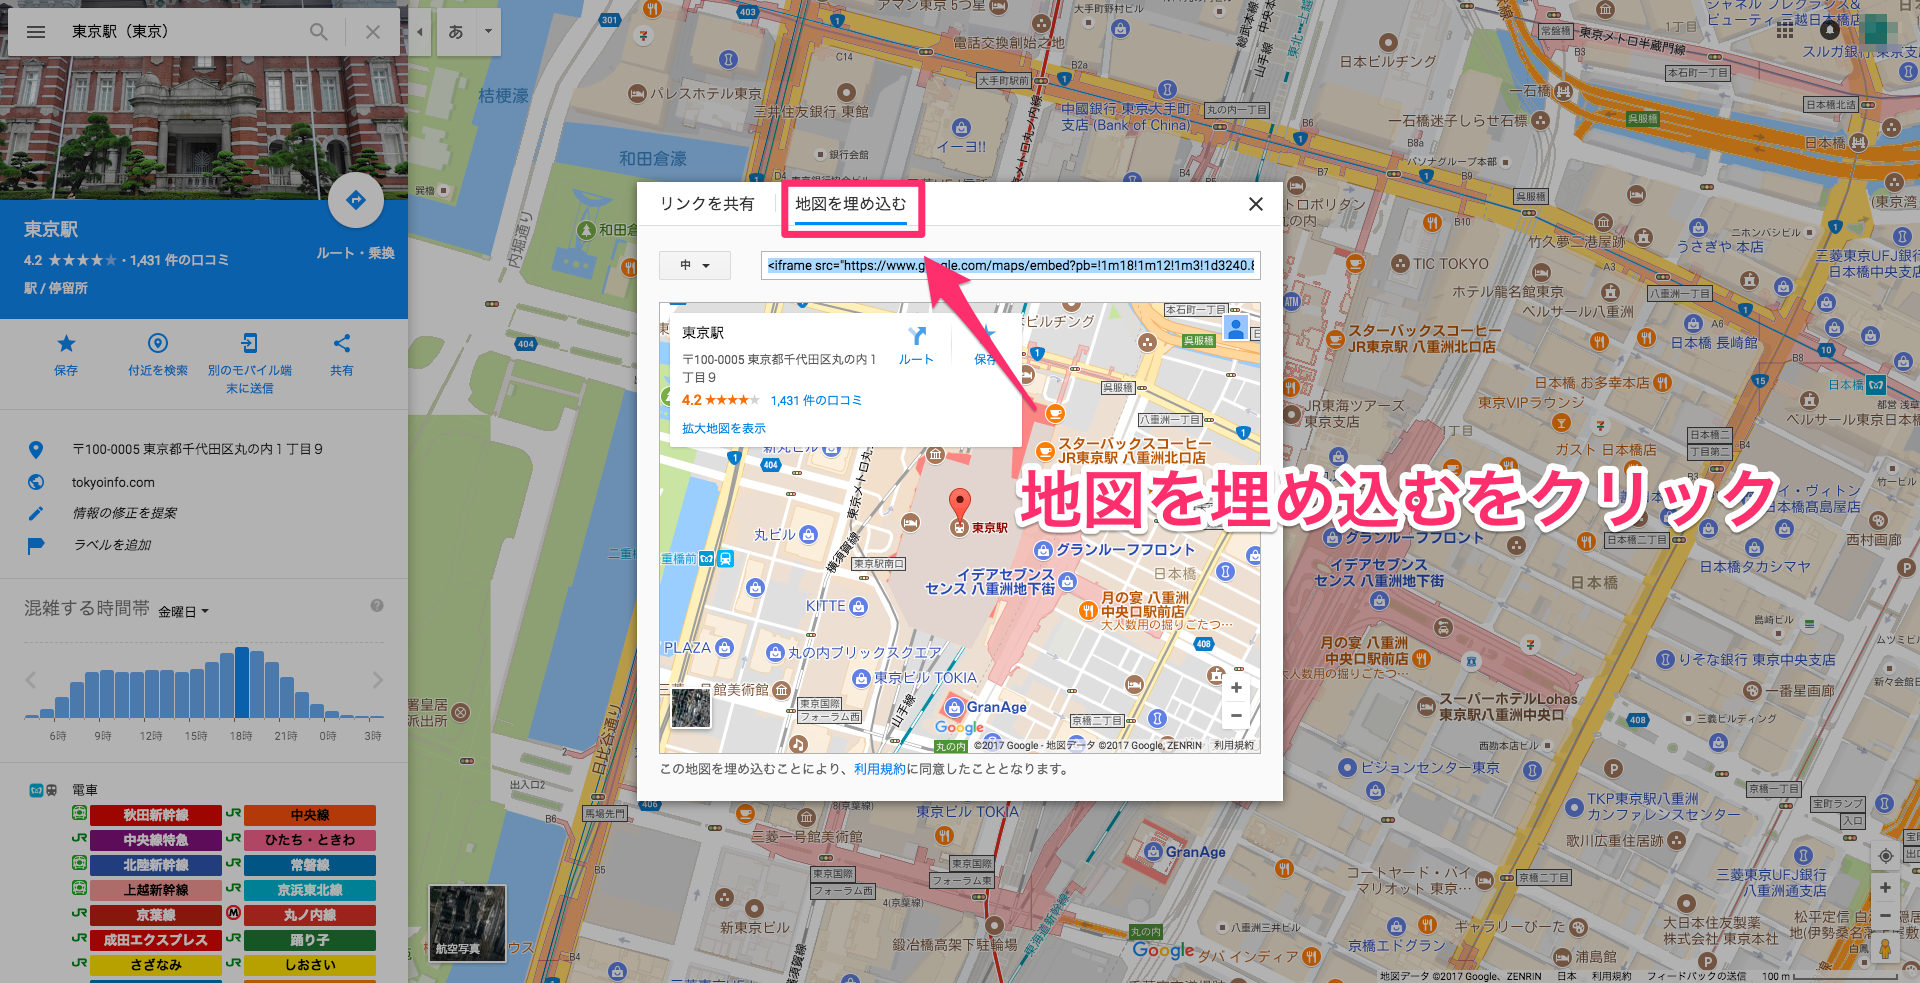
Task: Select ひたち・ときわ train line
Action: pyautogui.click(x=310, y=840)
